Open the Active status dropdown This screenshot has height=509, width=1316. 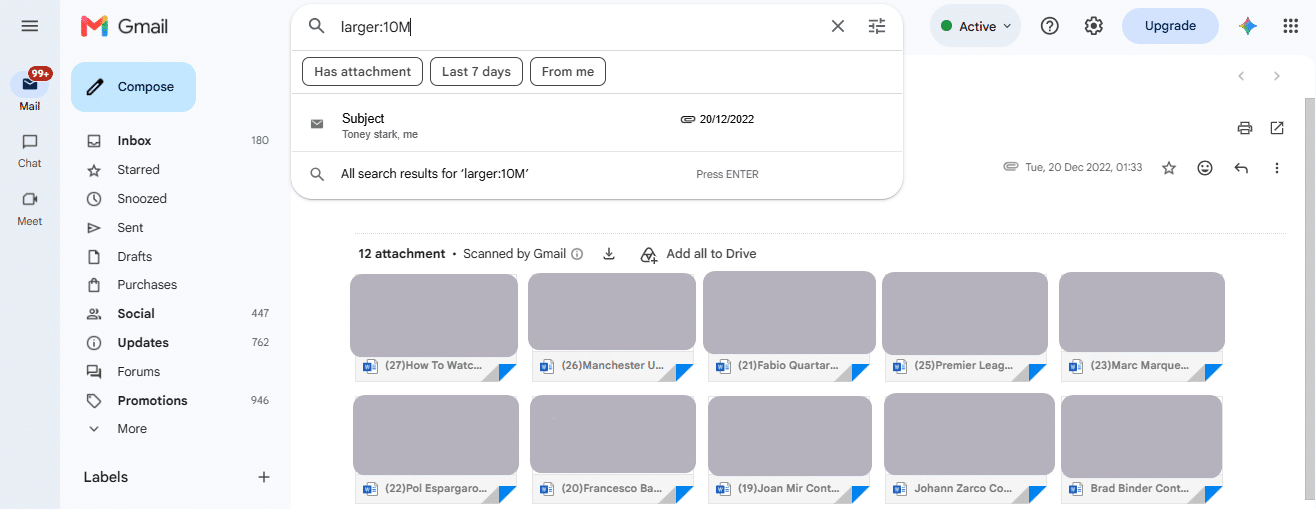[975, 27]
